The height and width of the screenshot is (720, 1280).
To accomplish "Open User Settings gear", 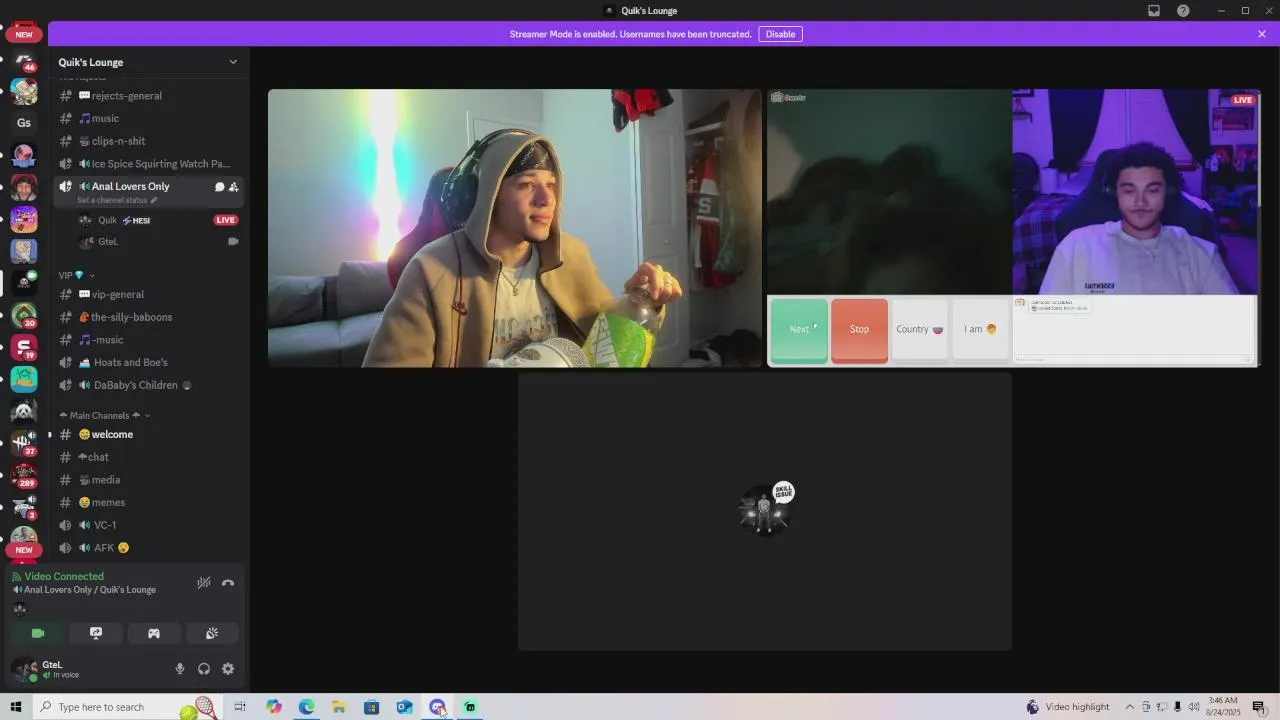I will click(x=228, y=669).
